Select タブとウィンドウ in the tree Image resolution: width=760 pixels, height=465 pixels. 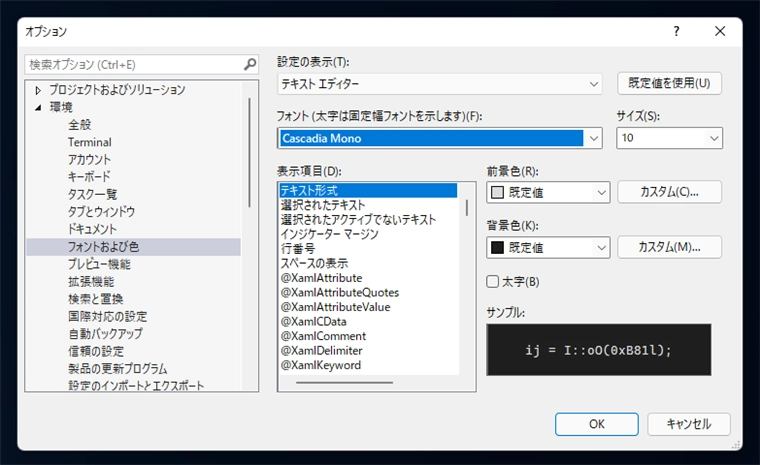pos(101,212)
